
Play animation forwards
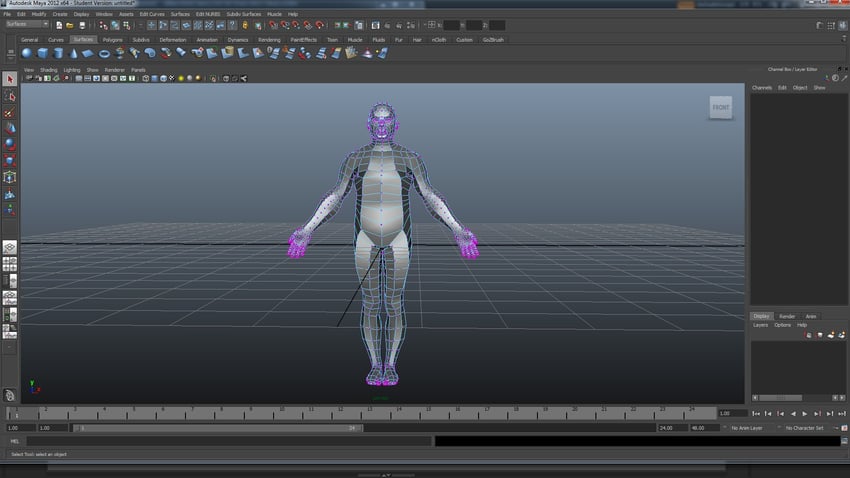coord(805,414)
